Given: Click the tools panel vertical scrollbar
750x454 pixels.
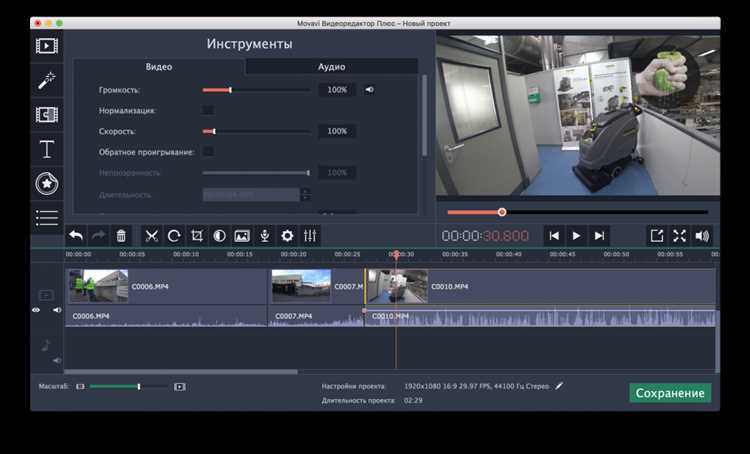Looking at the screenshot, I should pos(424,116).
